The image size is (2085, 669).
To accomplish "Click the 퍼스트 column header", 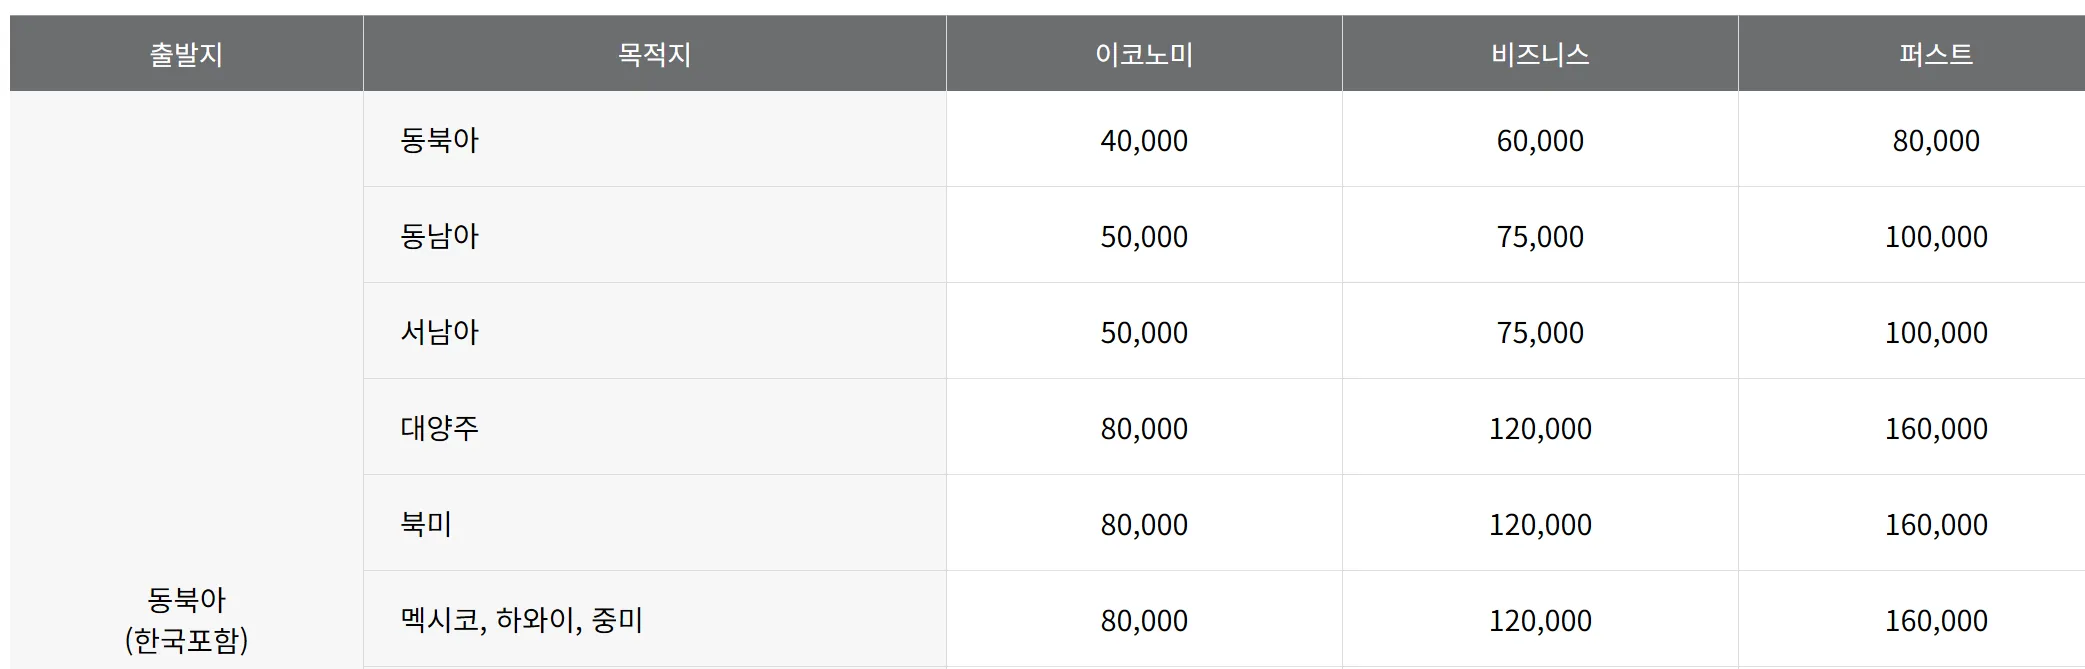I will [1936, 54].
